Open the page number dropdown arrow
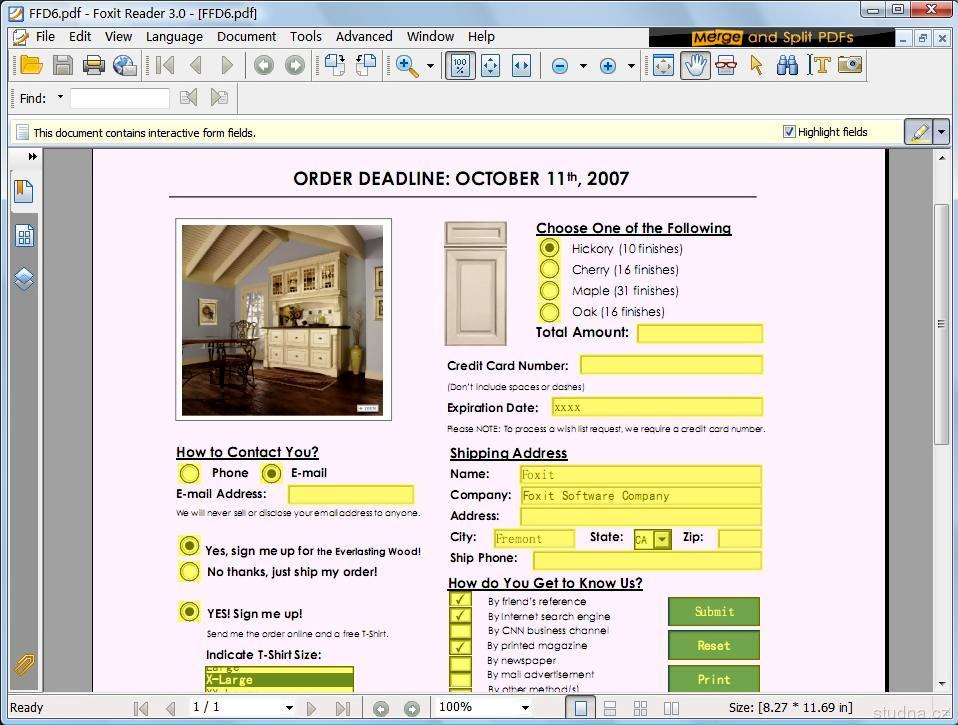This screenshot has height=725, width=958. pyautogui.click(x=289, y=708)
